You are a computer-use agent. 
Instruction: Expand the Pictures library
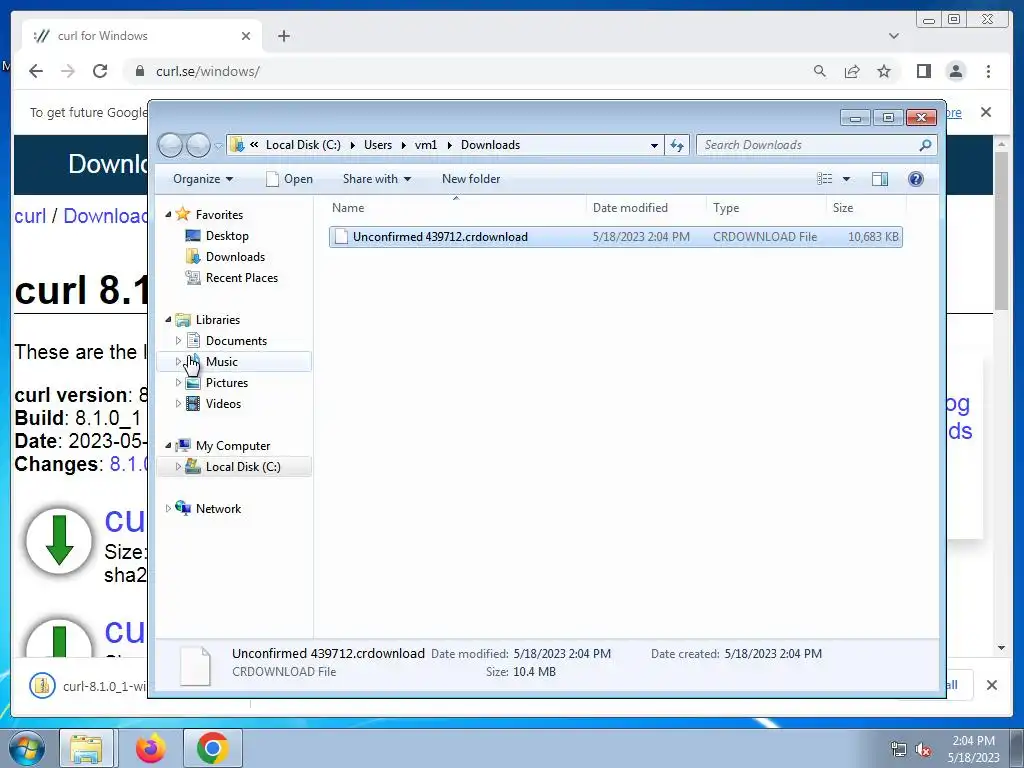point(178,383)
